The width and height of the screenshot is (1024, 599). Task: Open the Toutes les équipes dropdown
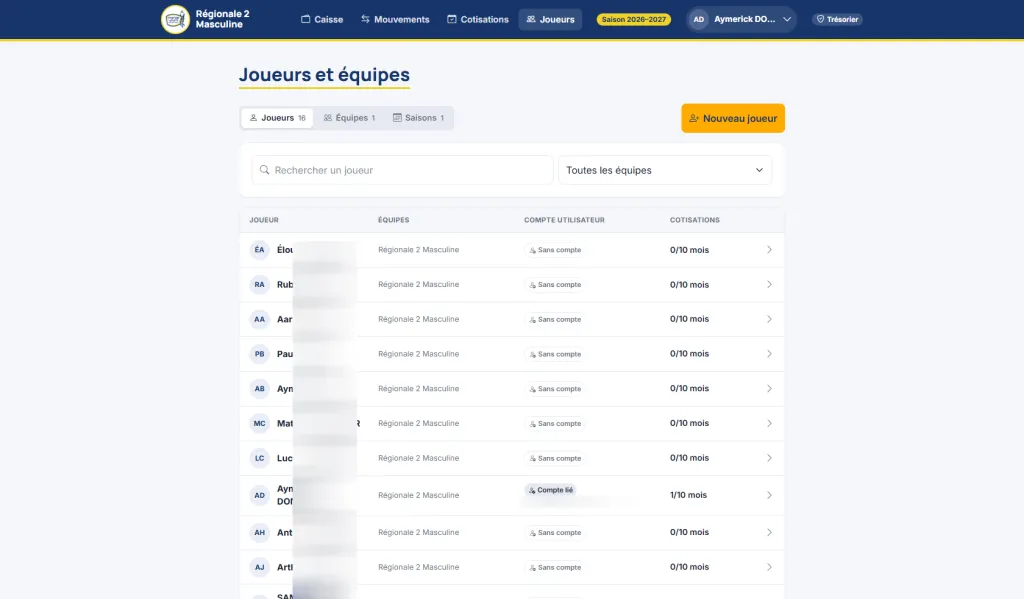click(x=665, y=170)
